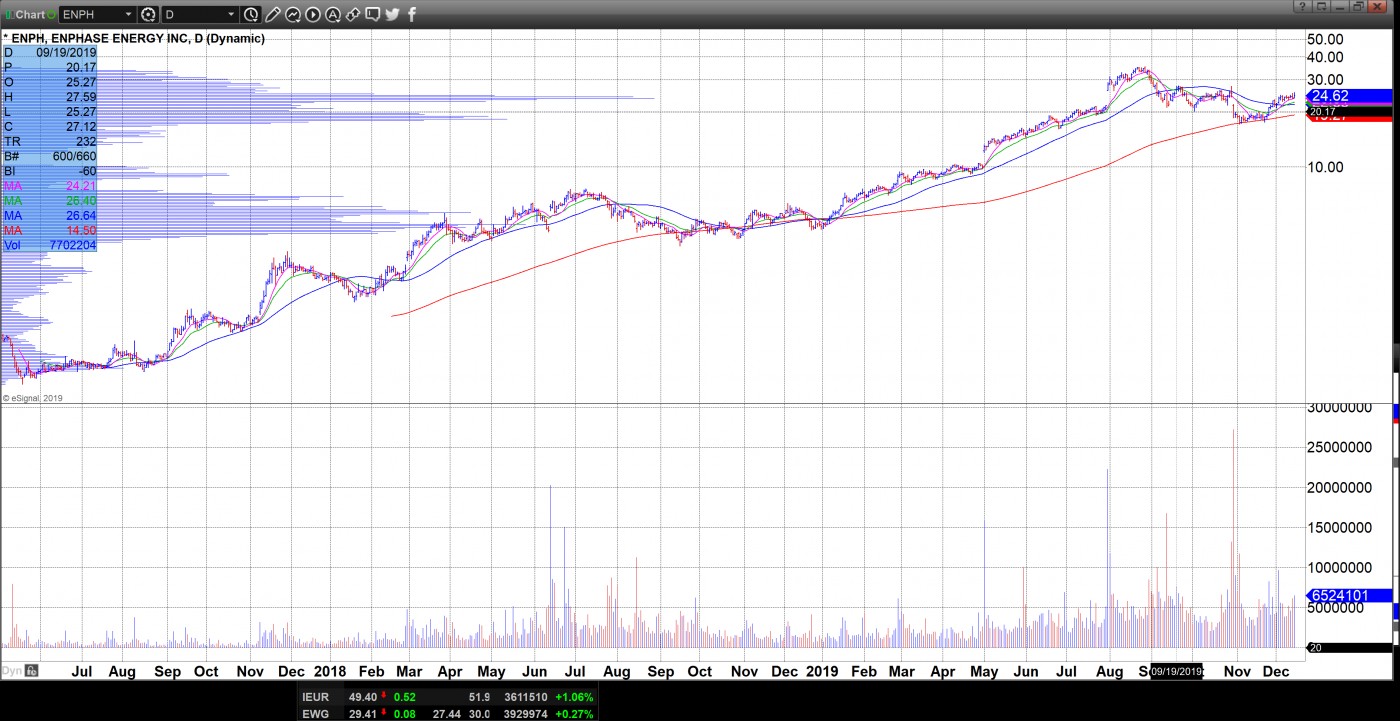
Task: Click the lock icon beside Dyn
Action: click(x=32, y=671)
